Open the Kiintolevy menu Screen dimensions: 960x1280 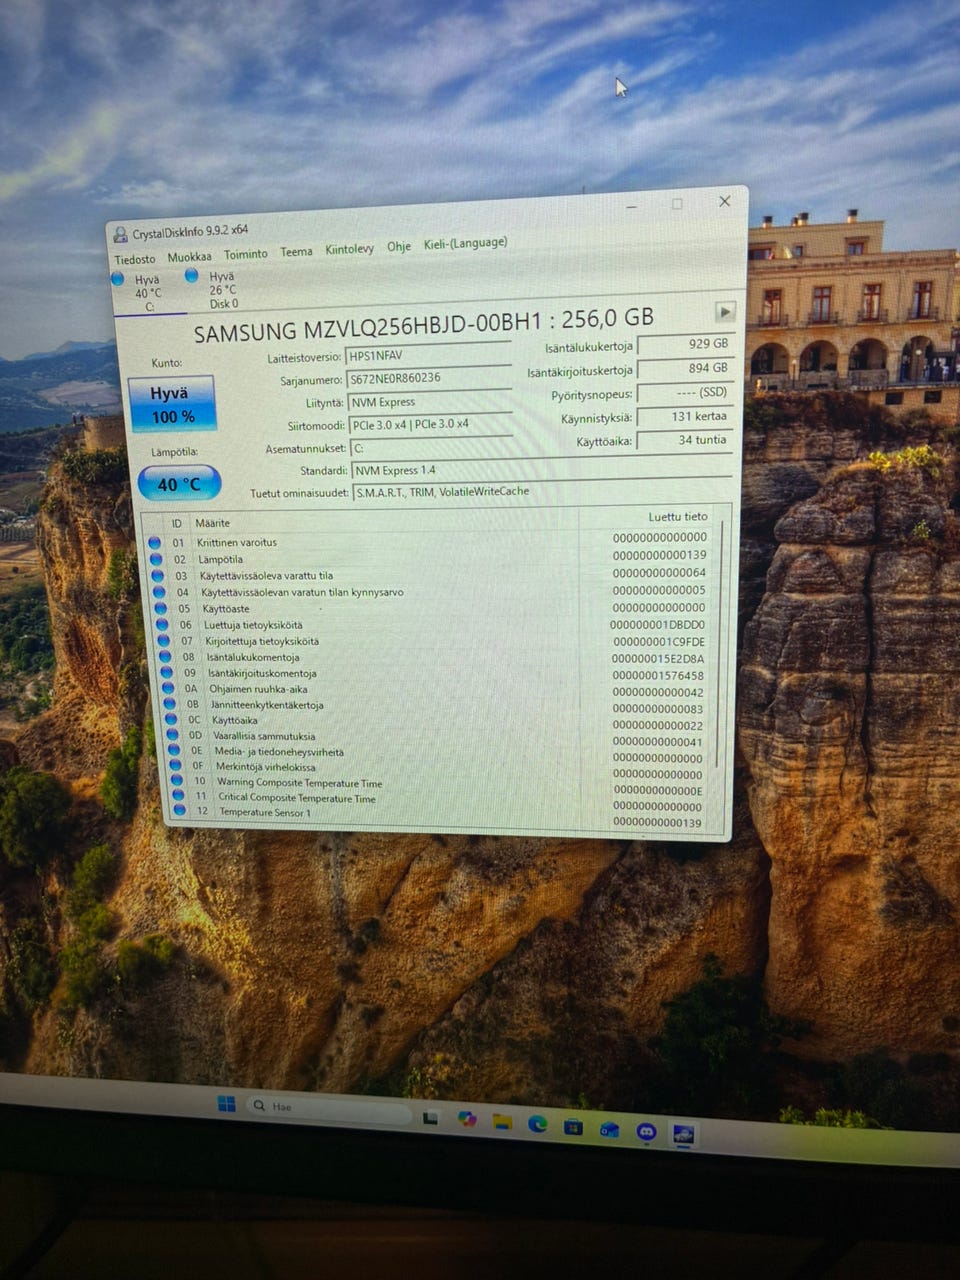[x=349, y=249]
